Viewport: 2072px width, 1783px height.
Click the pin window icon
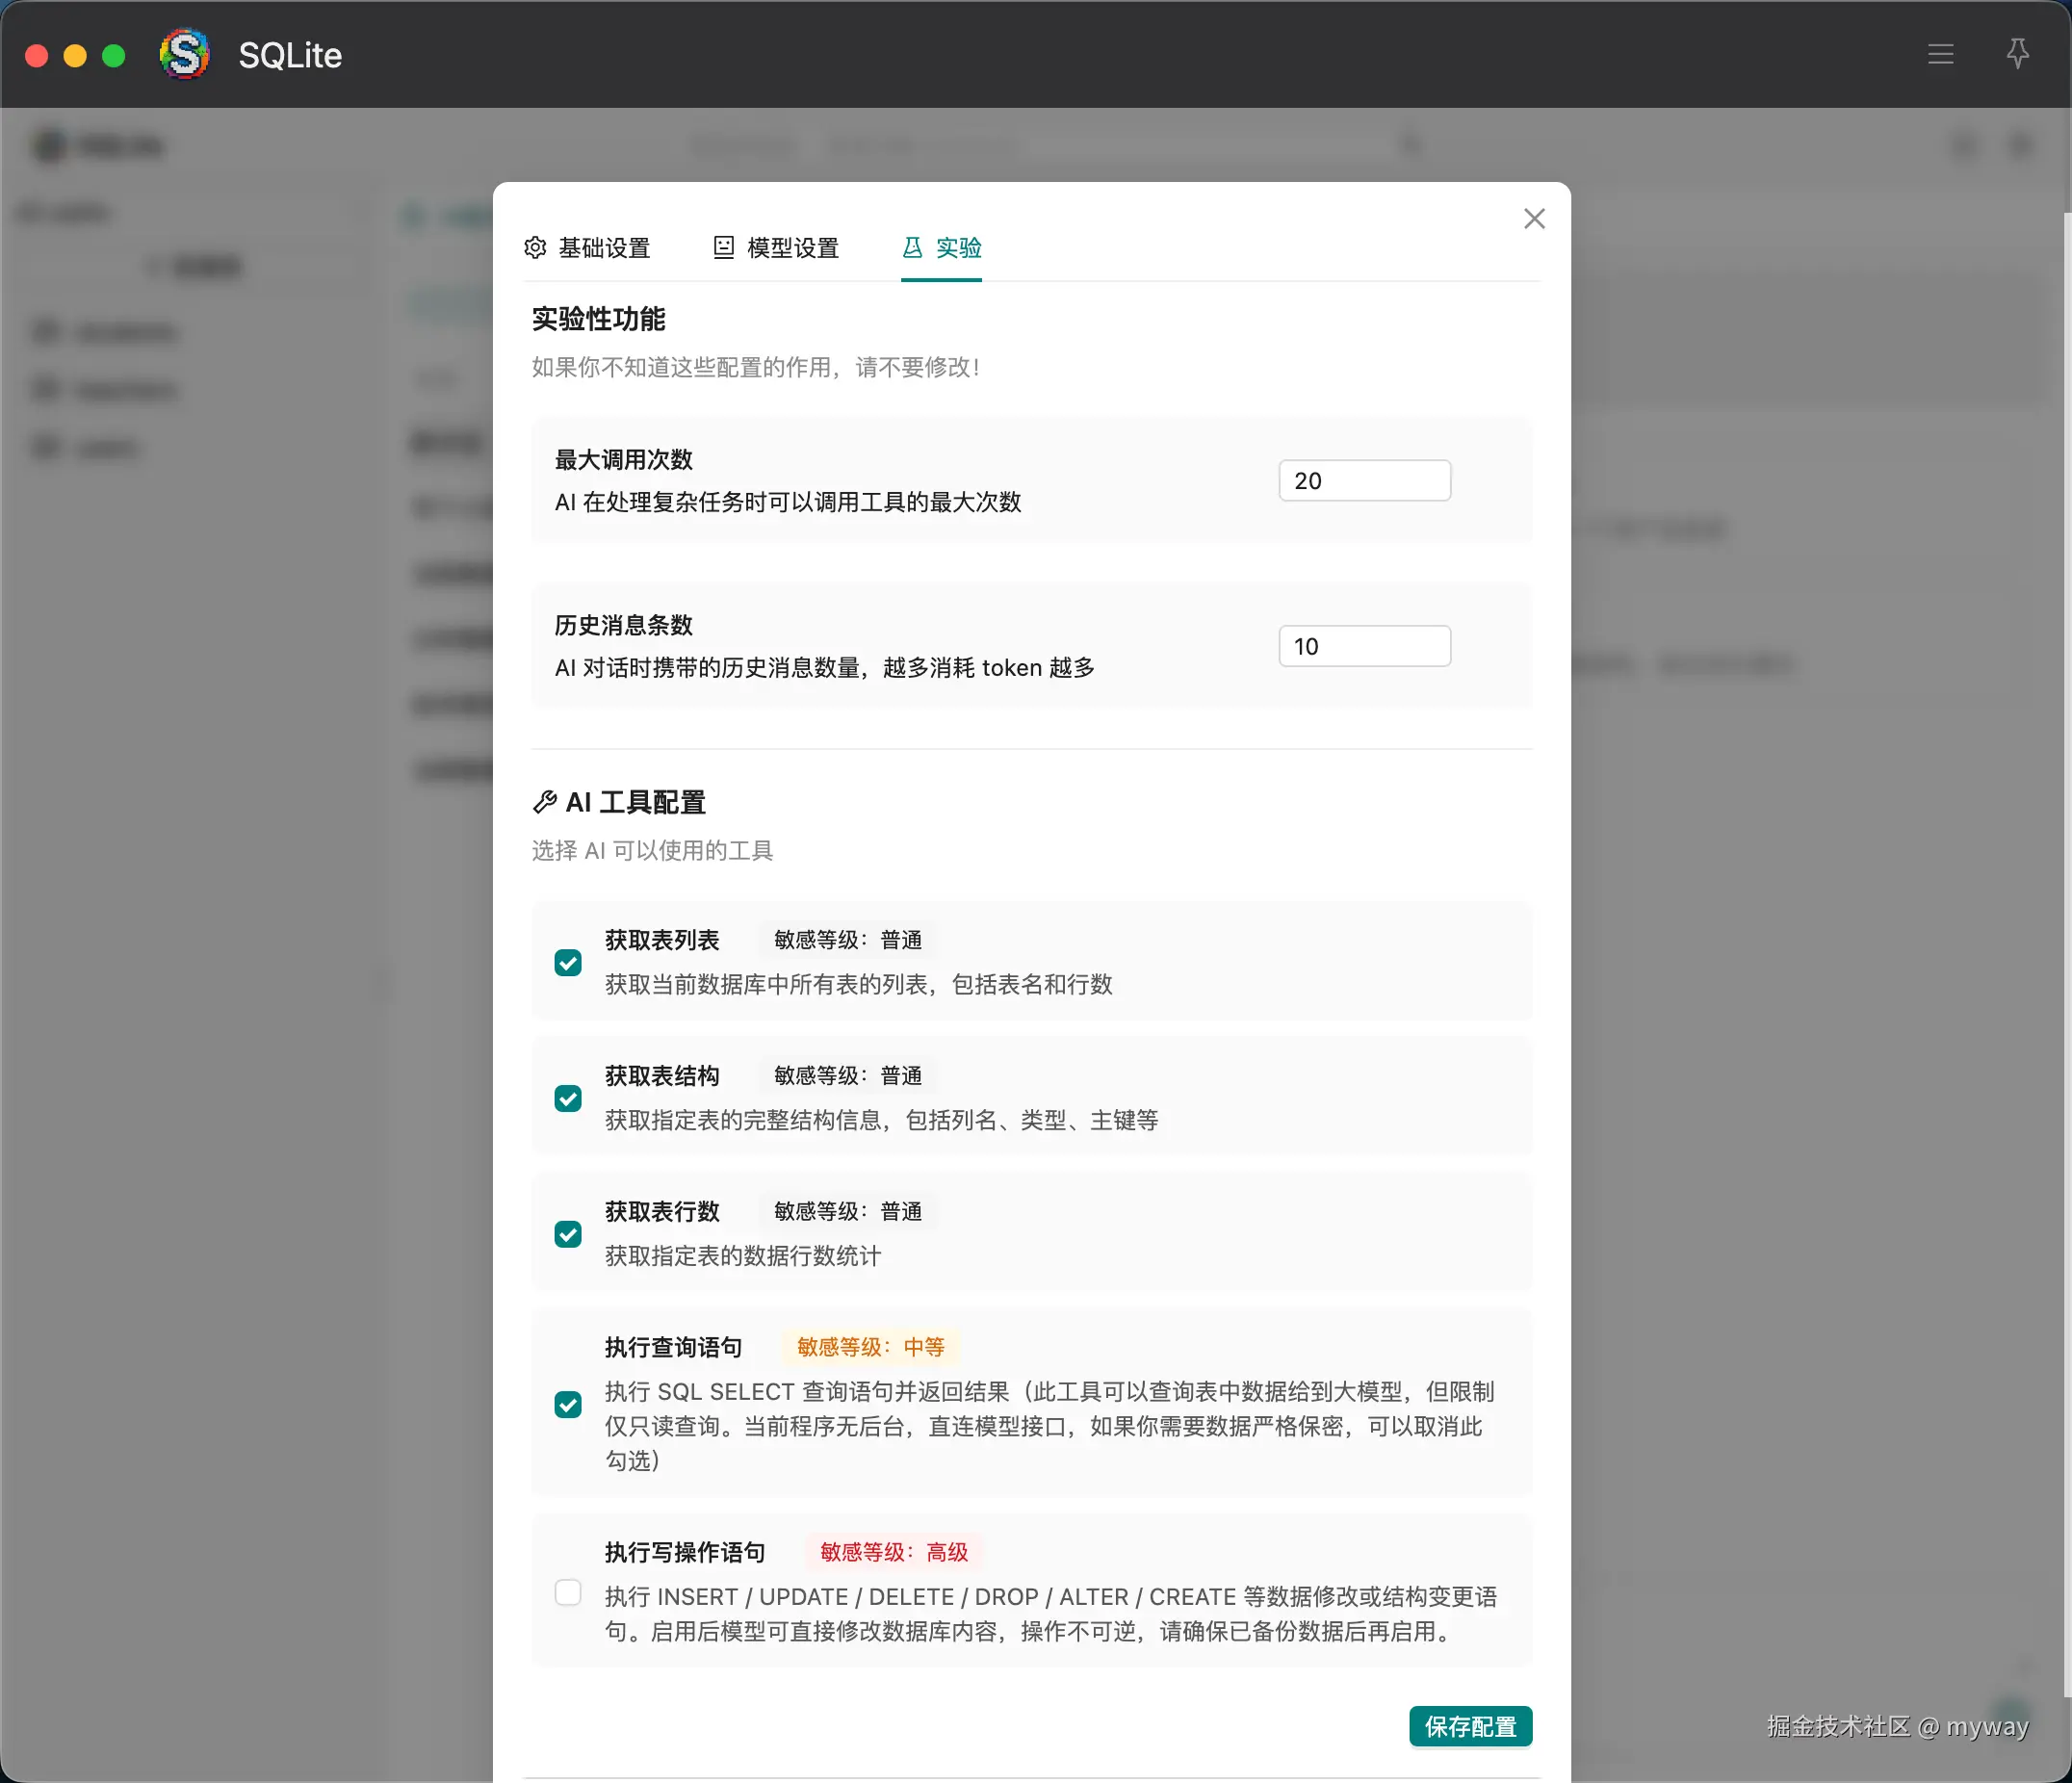tap(2017, 54)
